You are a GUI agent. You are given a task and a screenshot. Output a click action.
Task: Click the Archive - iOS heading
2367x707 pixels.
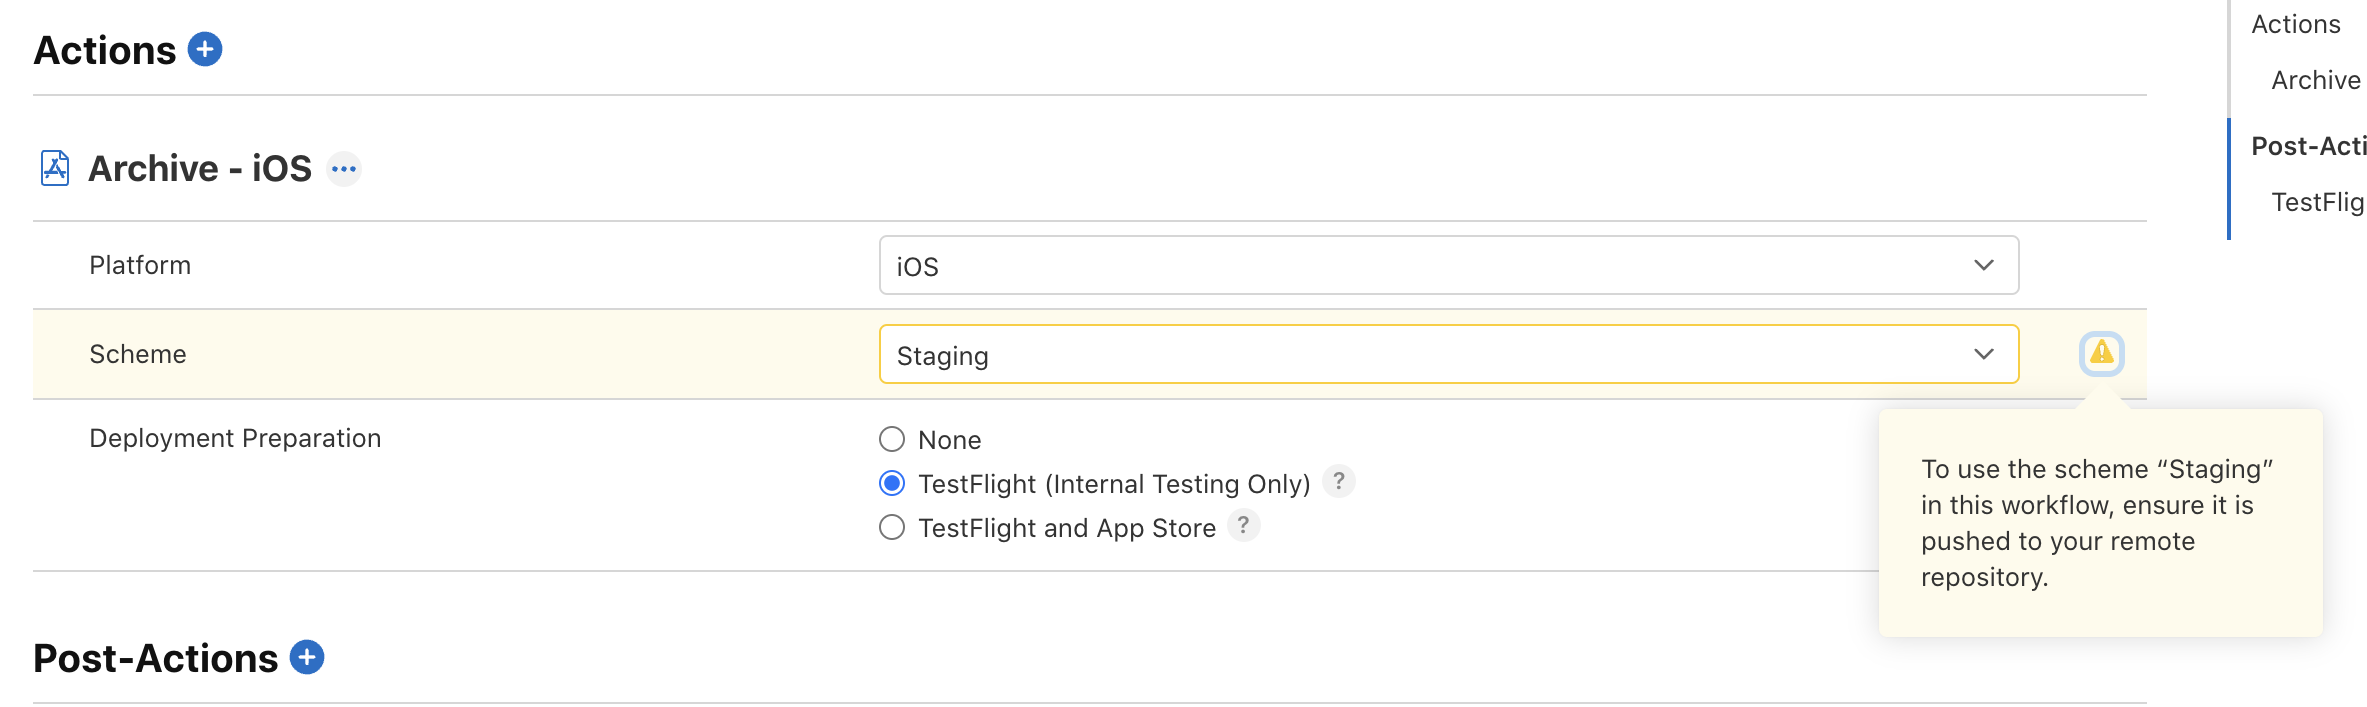coord(200,168)
